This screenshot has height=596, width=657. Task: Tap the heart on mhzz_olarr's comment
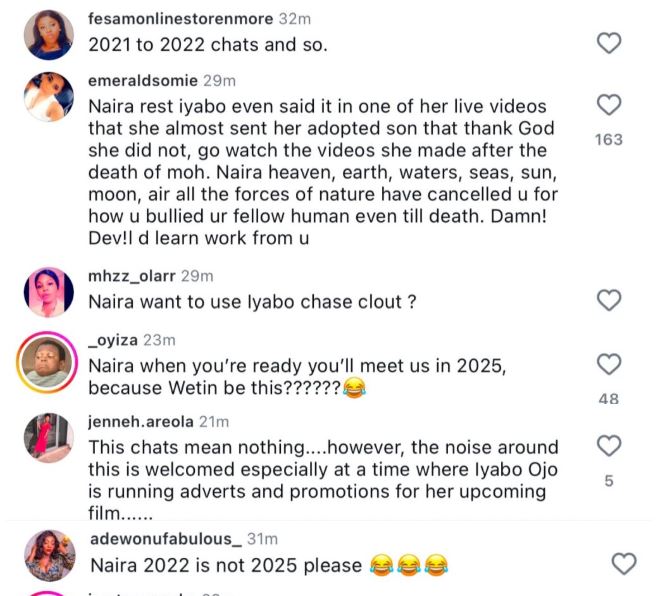(608, 300)
